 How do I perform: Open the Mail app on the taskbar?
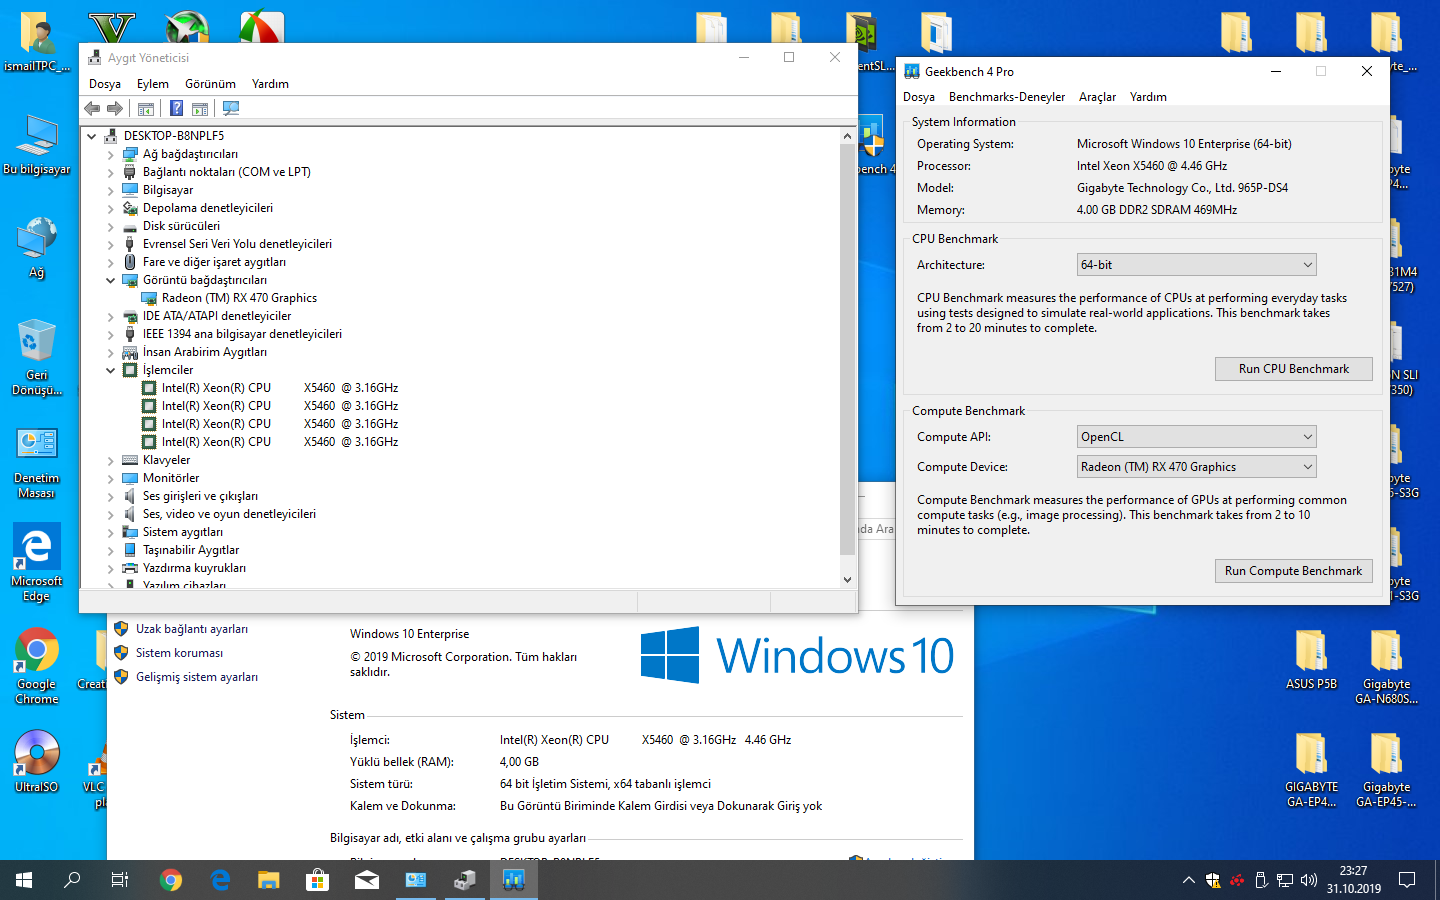tap(366, 880)
